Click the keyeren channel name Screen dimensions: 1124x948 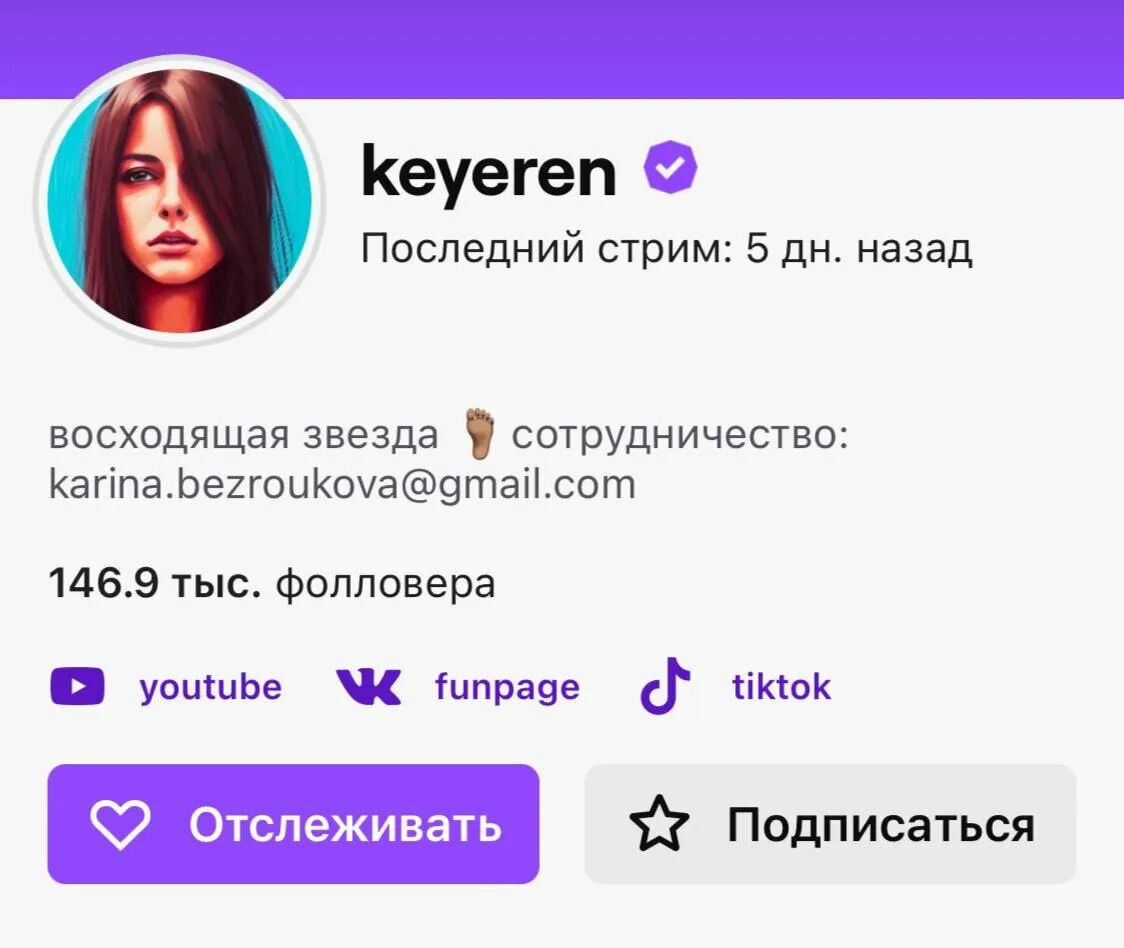489,172
